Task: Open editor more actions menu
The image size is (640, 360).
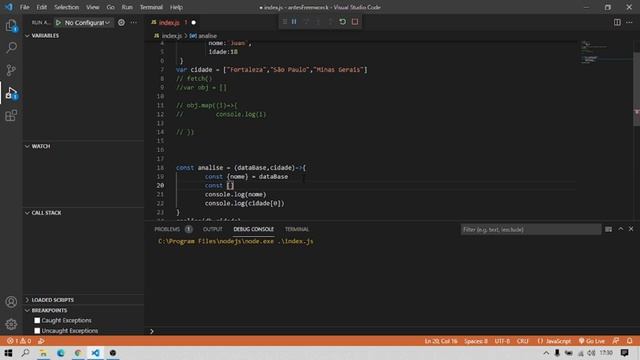Action: [x=629, y=22]
